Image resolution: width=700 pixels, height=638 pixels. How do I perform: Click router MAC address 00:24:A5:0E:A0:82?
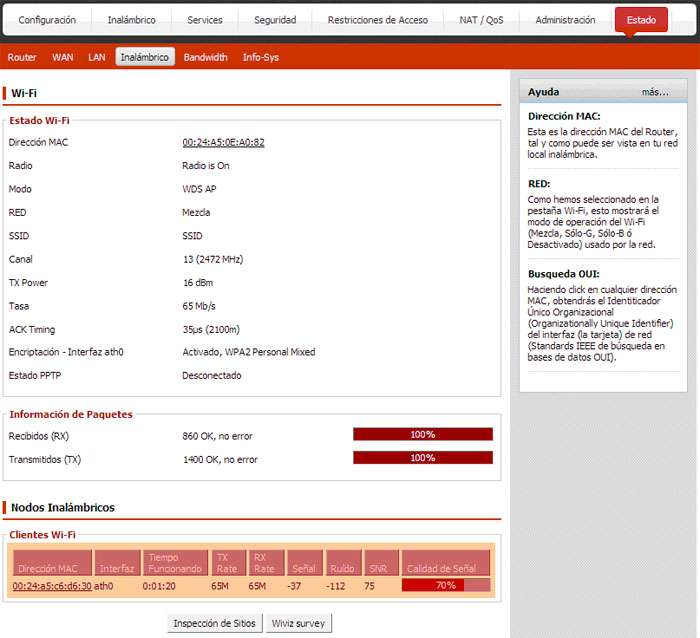tap(223, 142)
